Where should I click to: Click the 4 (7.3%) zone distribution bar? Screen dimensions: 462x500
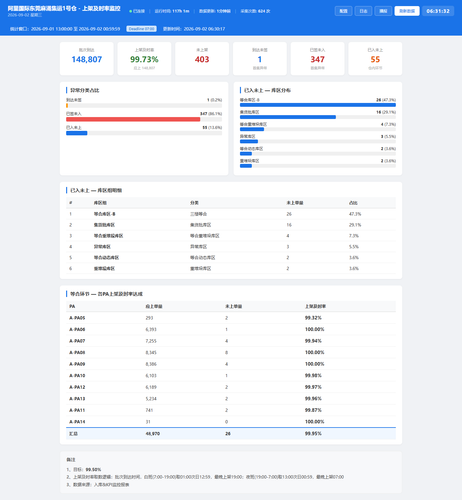(x=252, y=129)
